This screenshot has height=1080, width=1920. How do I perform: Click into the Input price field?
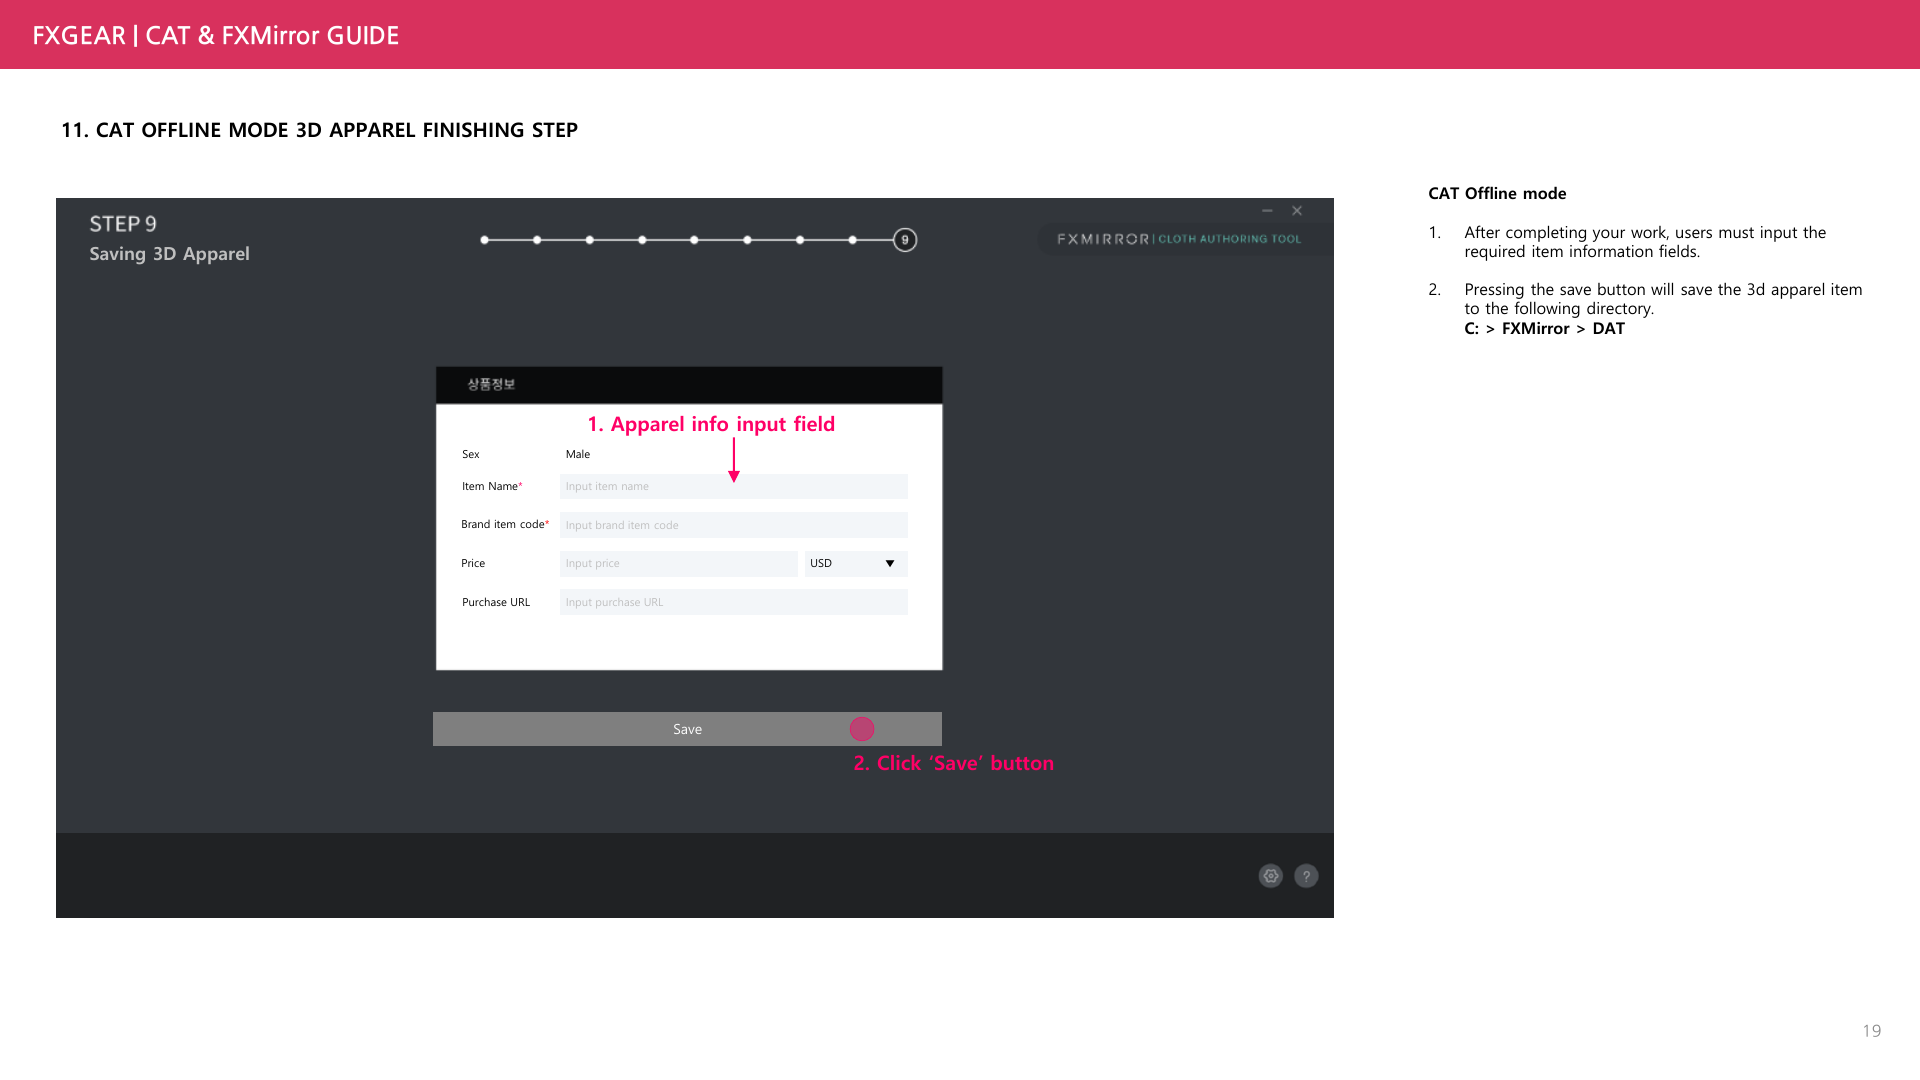tap(679, 564)
